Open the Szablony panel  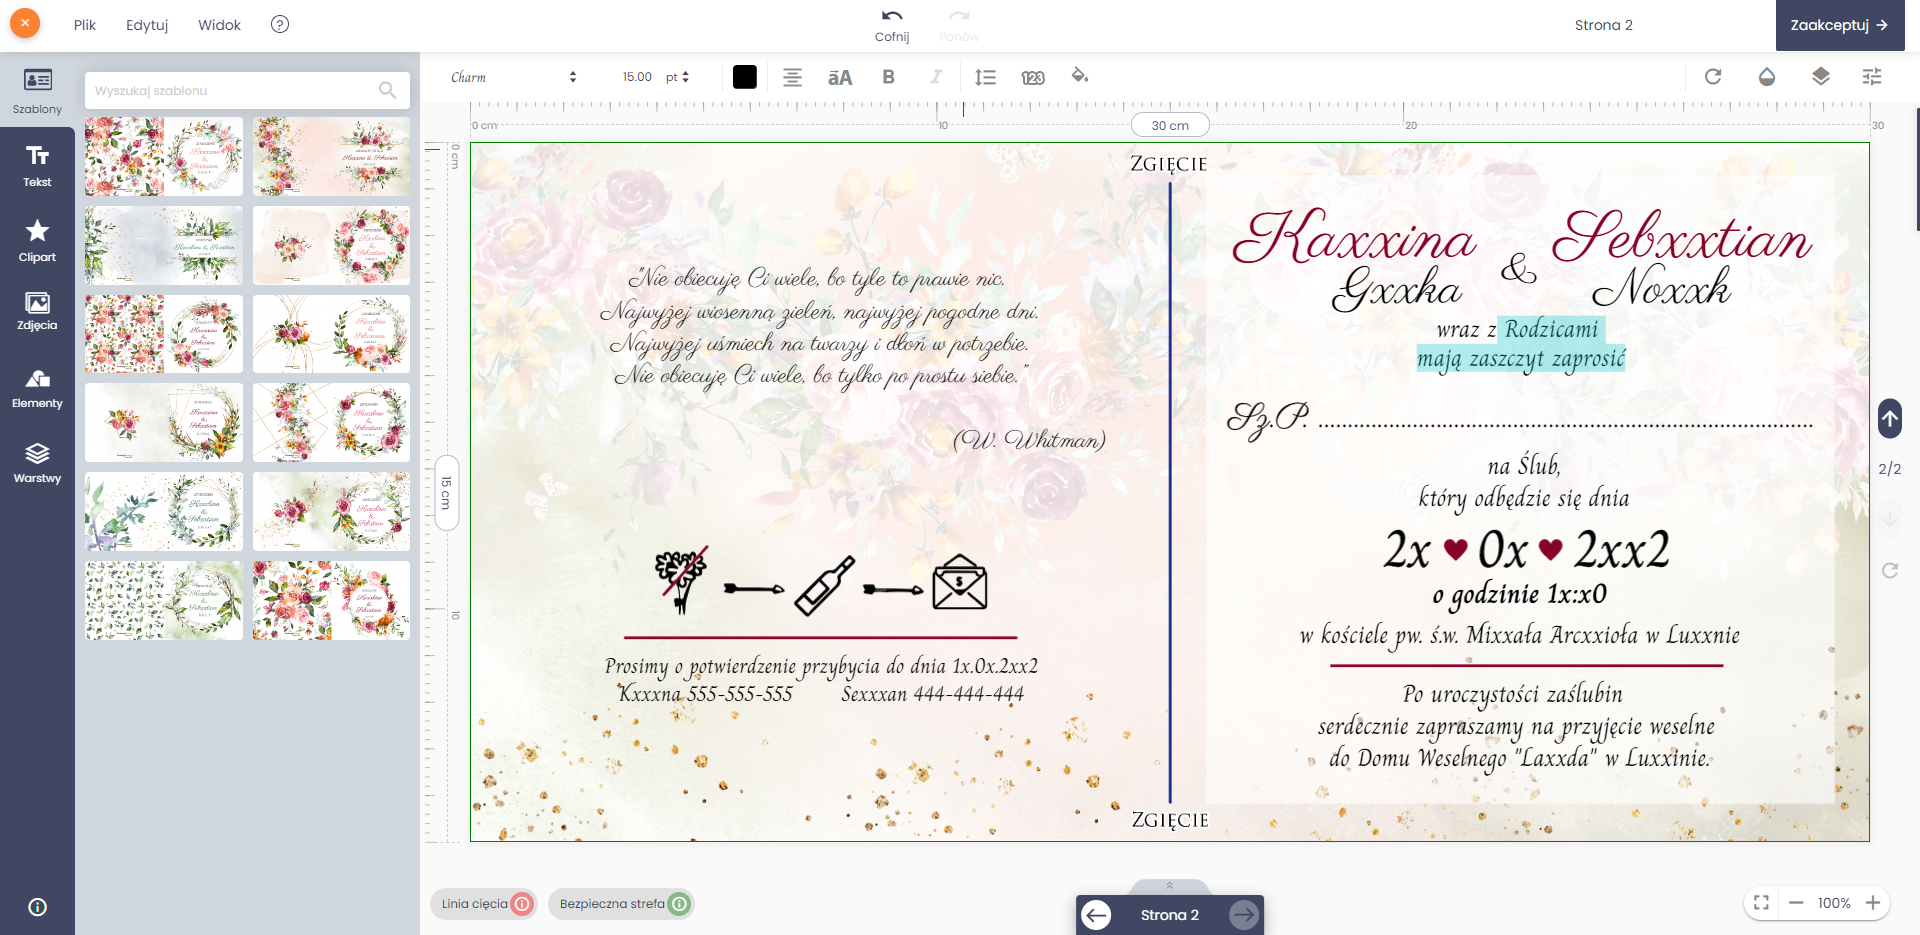[x=37, y=91]
